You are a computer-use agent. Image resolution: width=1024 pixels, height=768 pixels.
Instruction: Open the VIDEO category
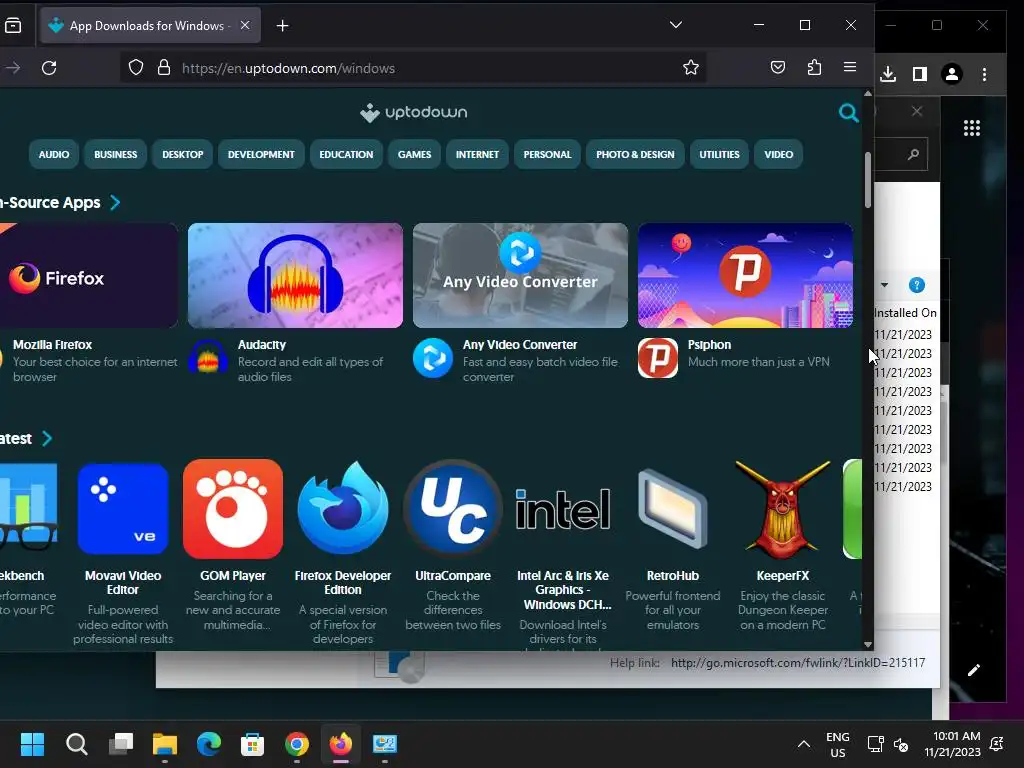(778, 155)
